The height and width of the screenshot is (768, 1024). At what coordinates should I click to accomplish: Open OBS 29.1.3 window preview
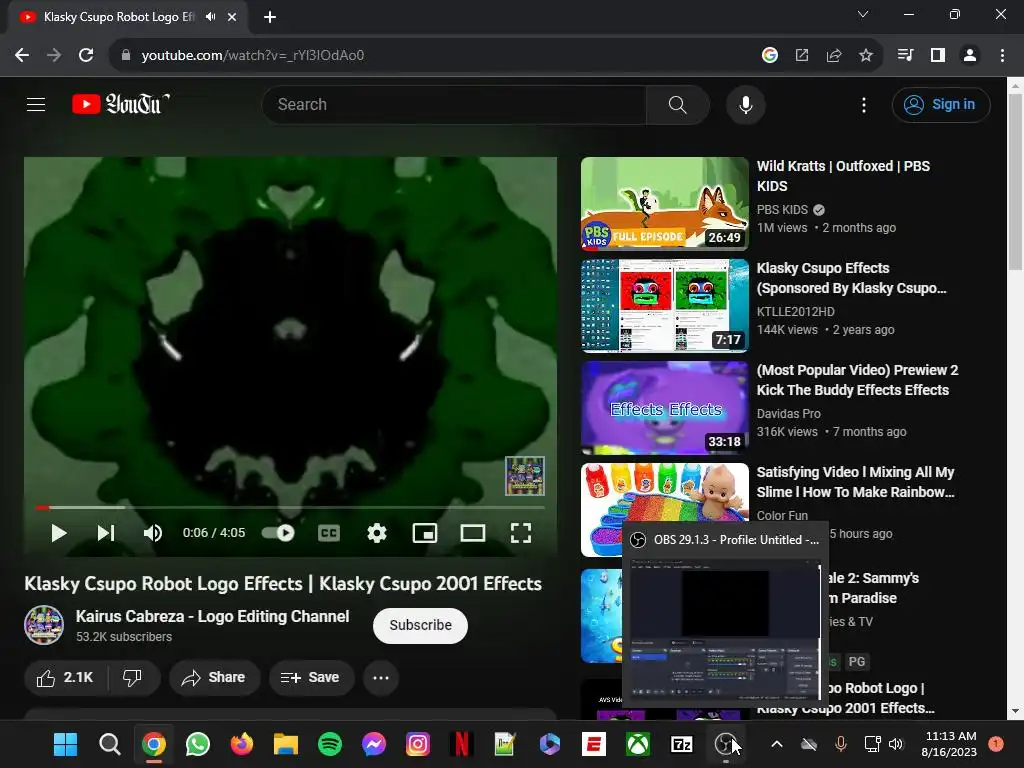click(x=724, y=614)
